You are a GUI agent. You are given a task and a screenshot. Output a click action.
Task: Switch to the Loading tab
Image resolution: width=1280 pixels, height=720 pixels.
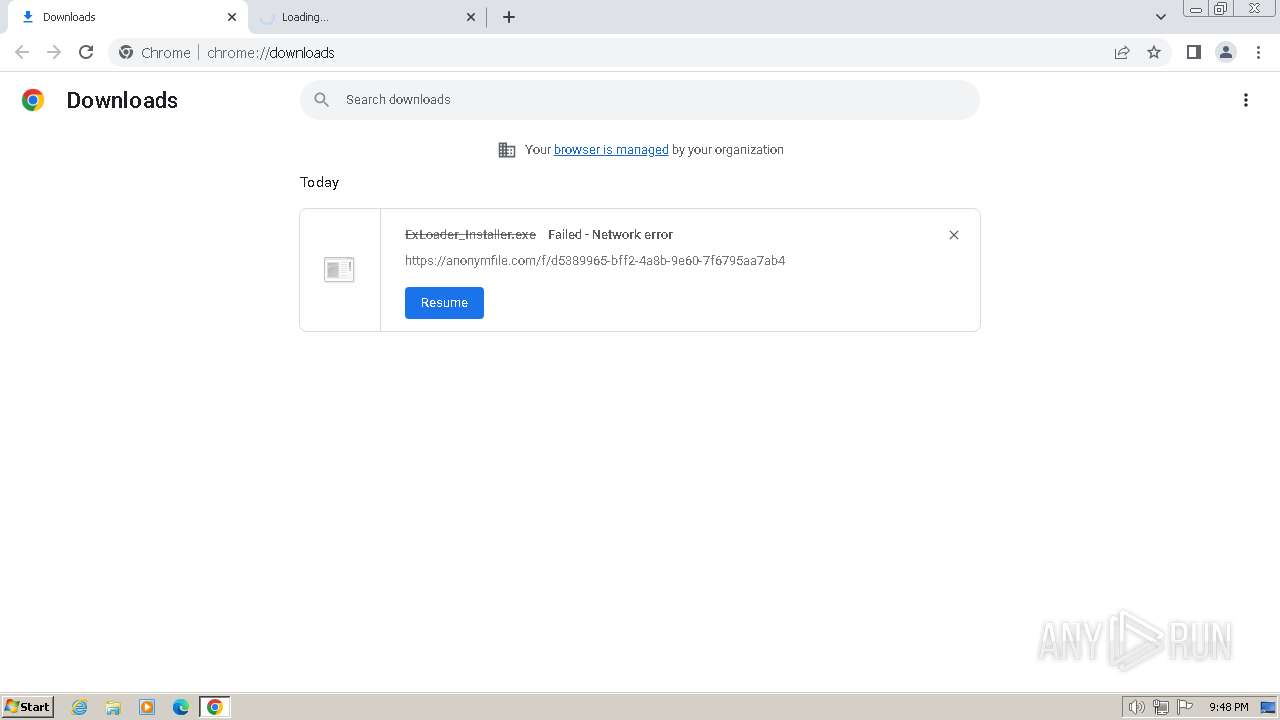pyautogui.click(x=365, y=17)
